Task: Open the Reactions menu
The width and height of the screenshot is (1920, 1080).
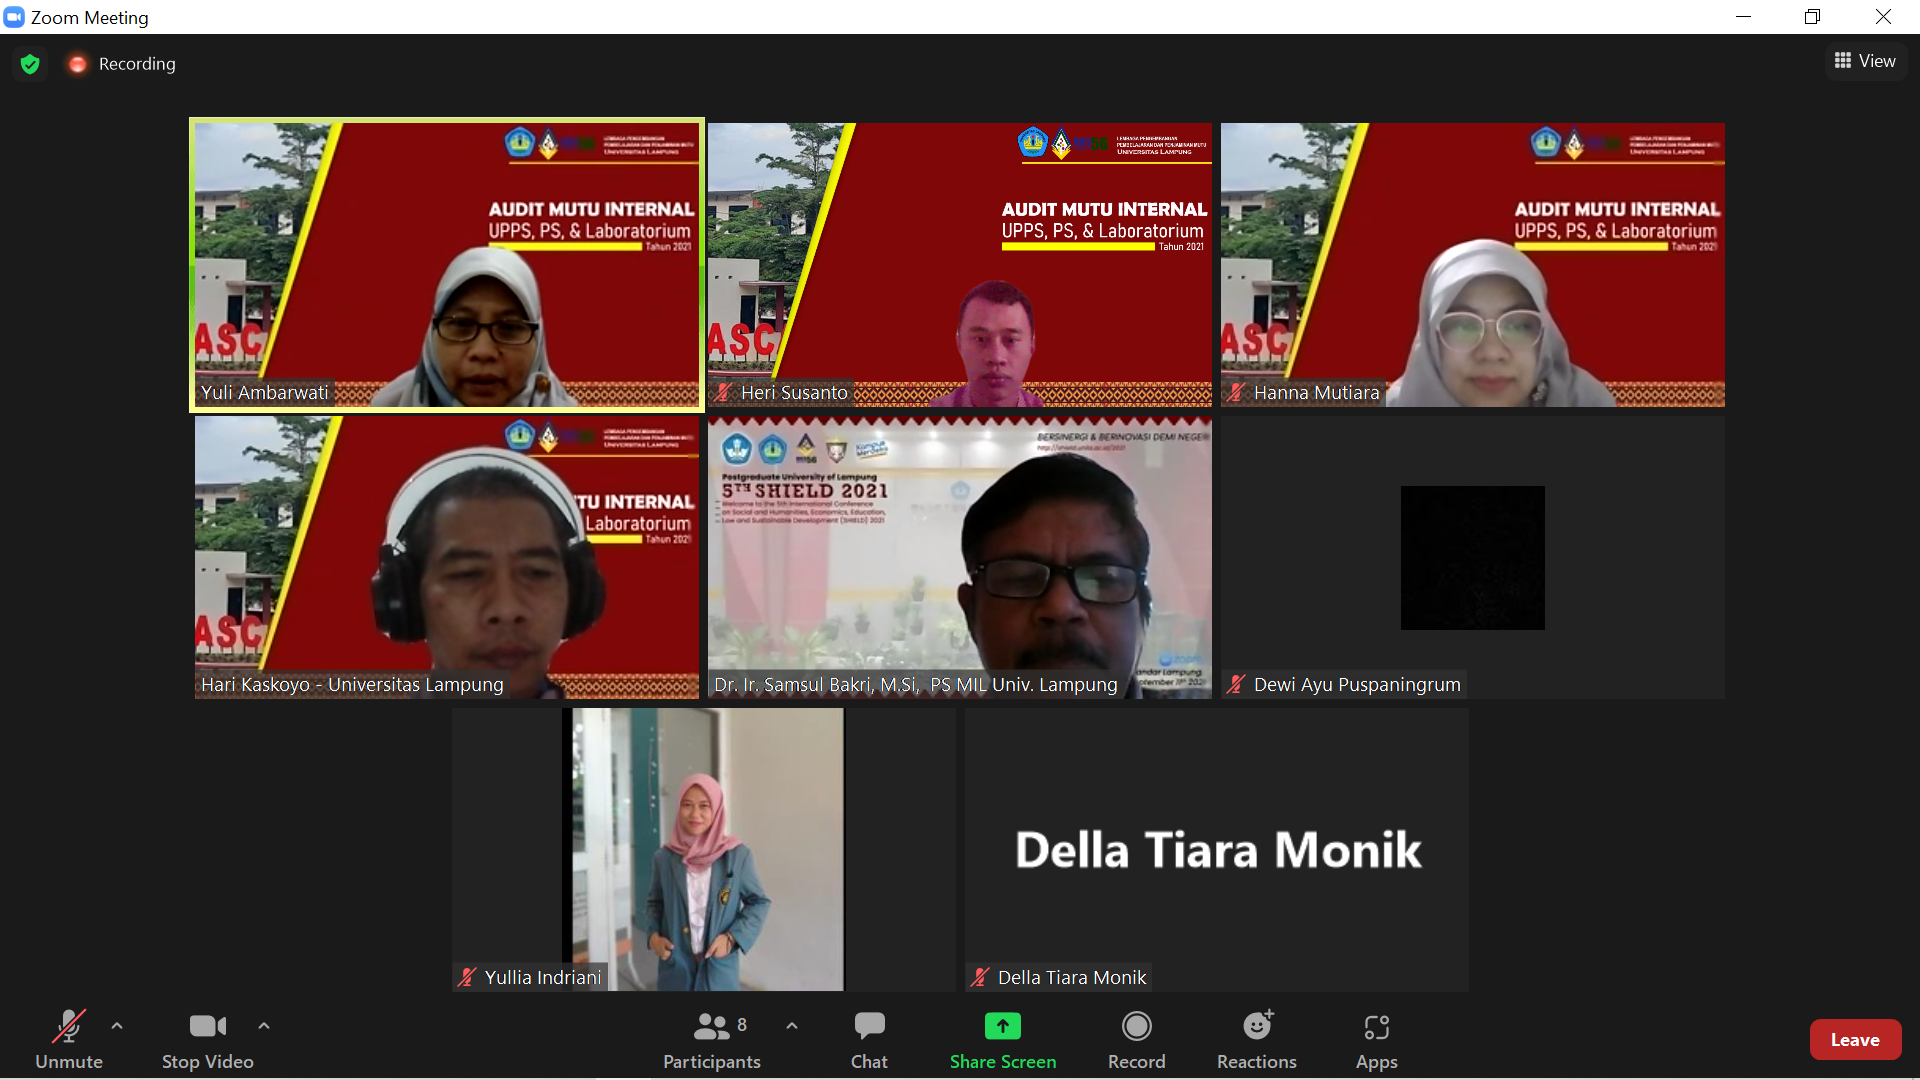Action: 1256,1040
